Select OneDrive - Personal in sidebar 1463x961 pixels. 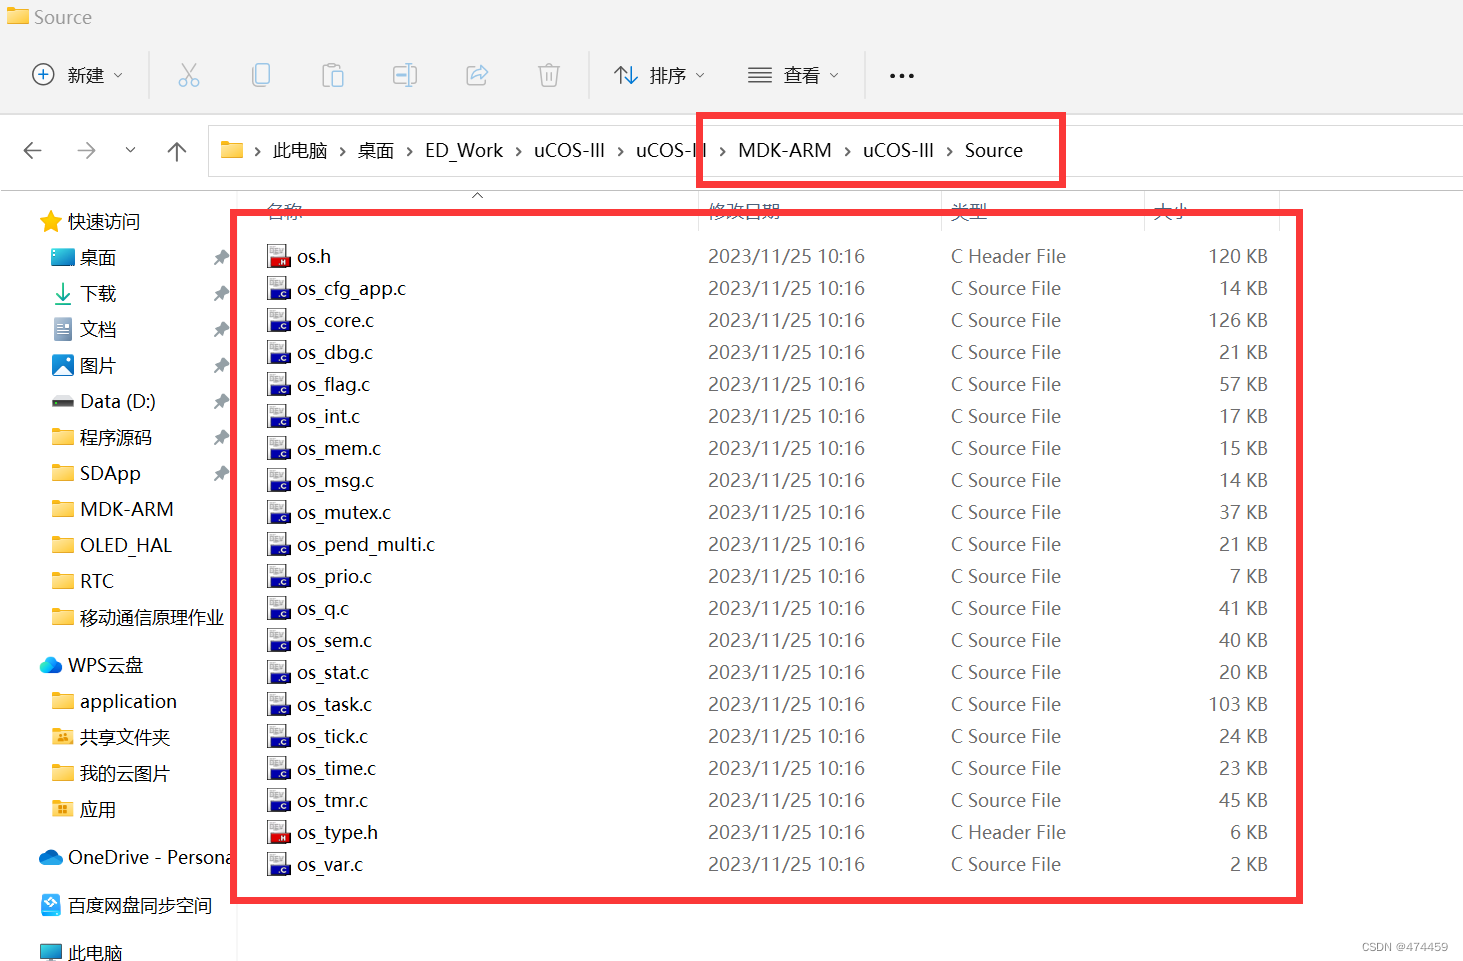[148, 858]
